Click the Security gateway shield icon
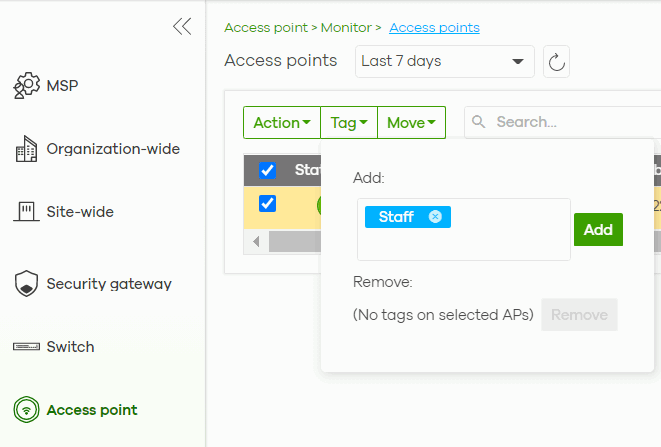Image resolution: width=661 pixels, height=447 pixels. [26, 284]
